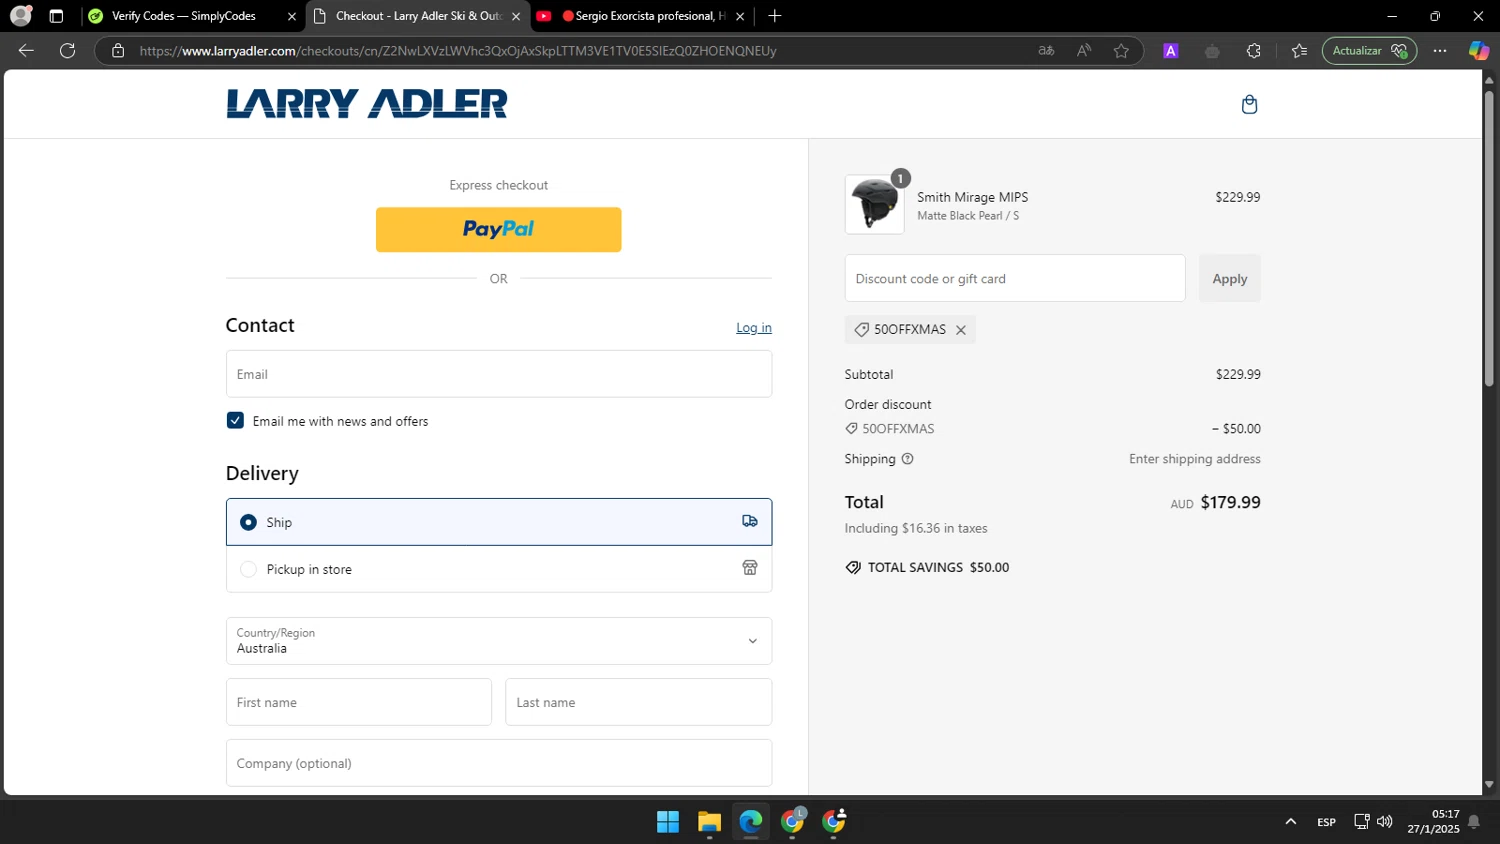Image resolution: width=1500 pixels, height=844 pixels.
Task: Open the Windows Start menu
Action: (x=668, y=822)
